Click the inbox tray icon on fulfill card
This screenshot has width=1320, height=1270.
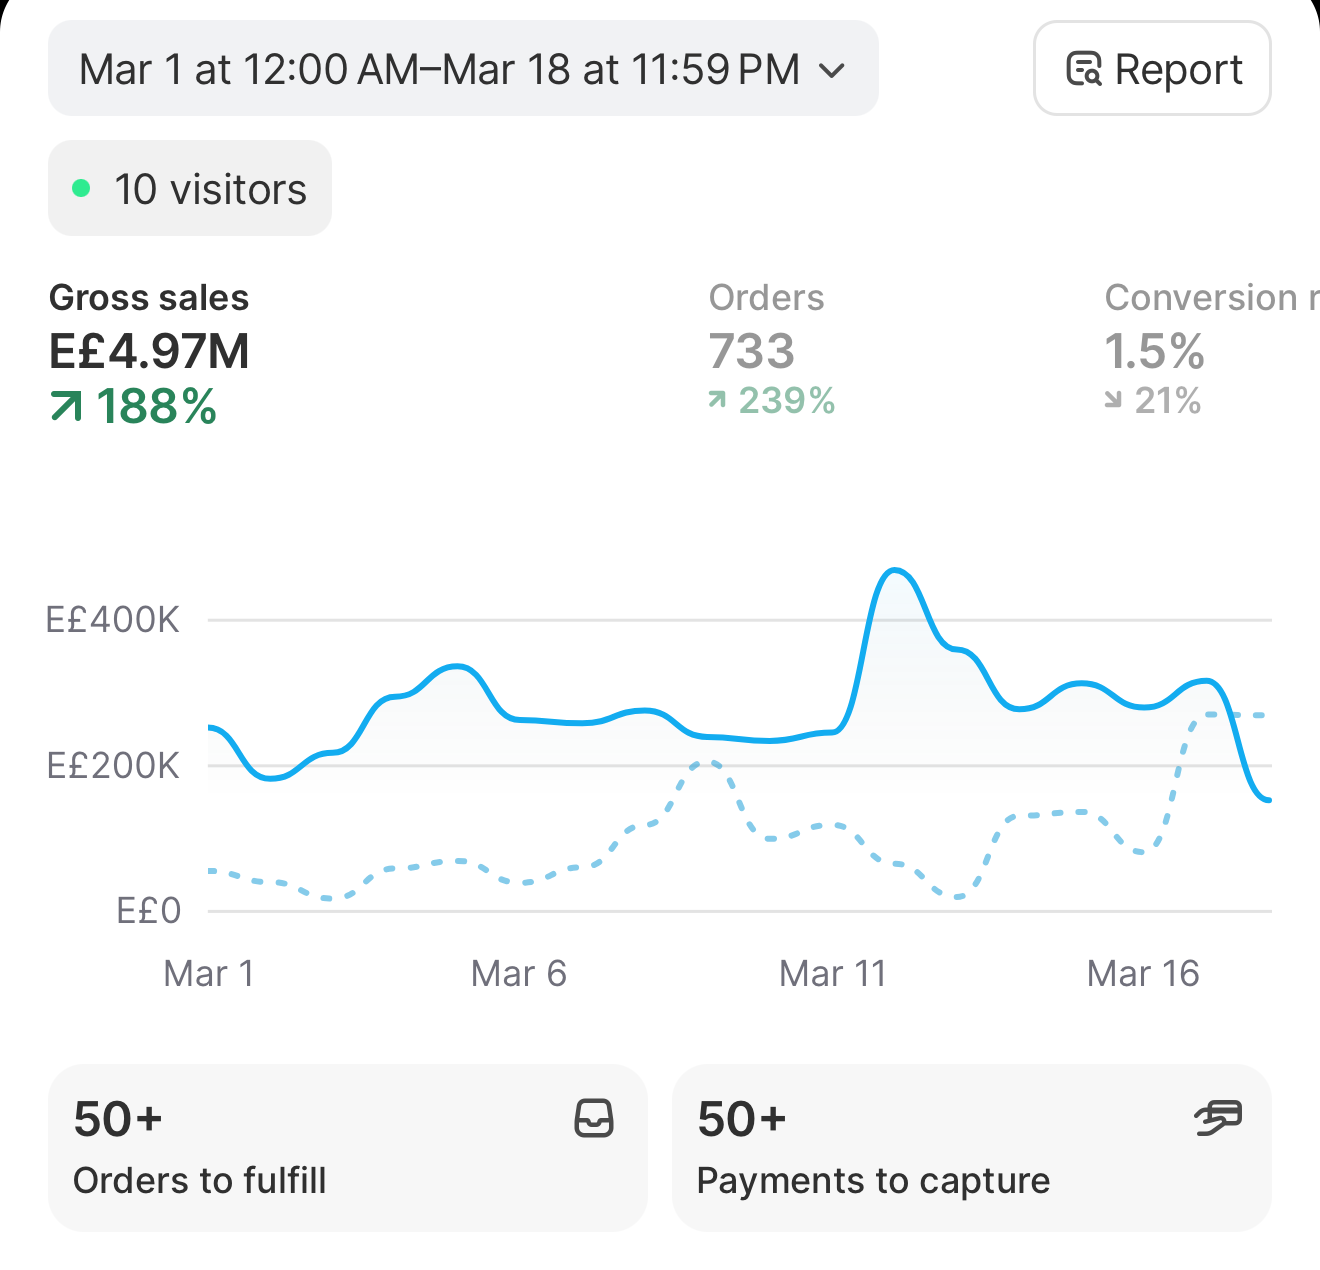pos(594,1118)
